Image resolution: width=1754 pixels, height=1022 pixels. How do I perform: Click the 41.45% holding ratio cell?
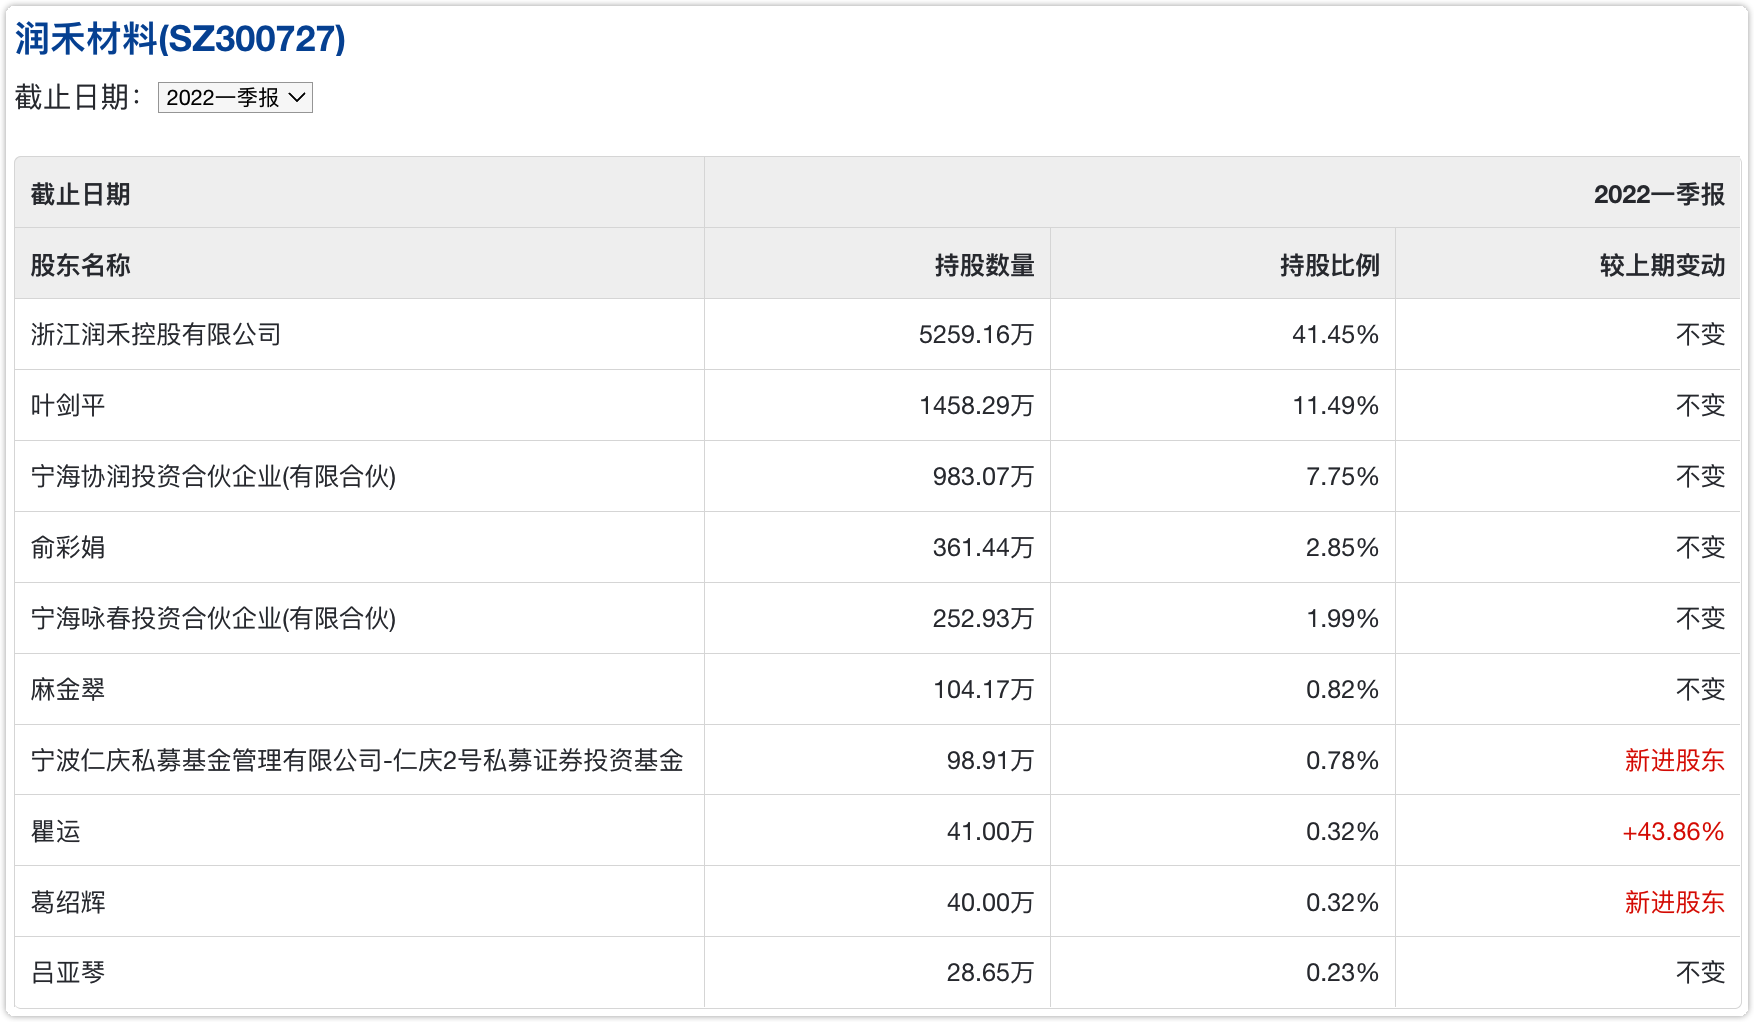tap(1335, 334)
